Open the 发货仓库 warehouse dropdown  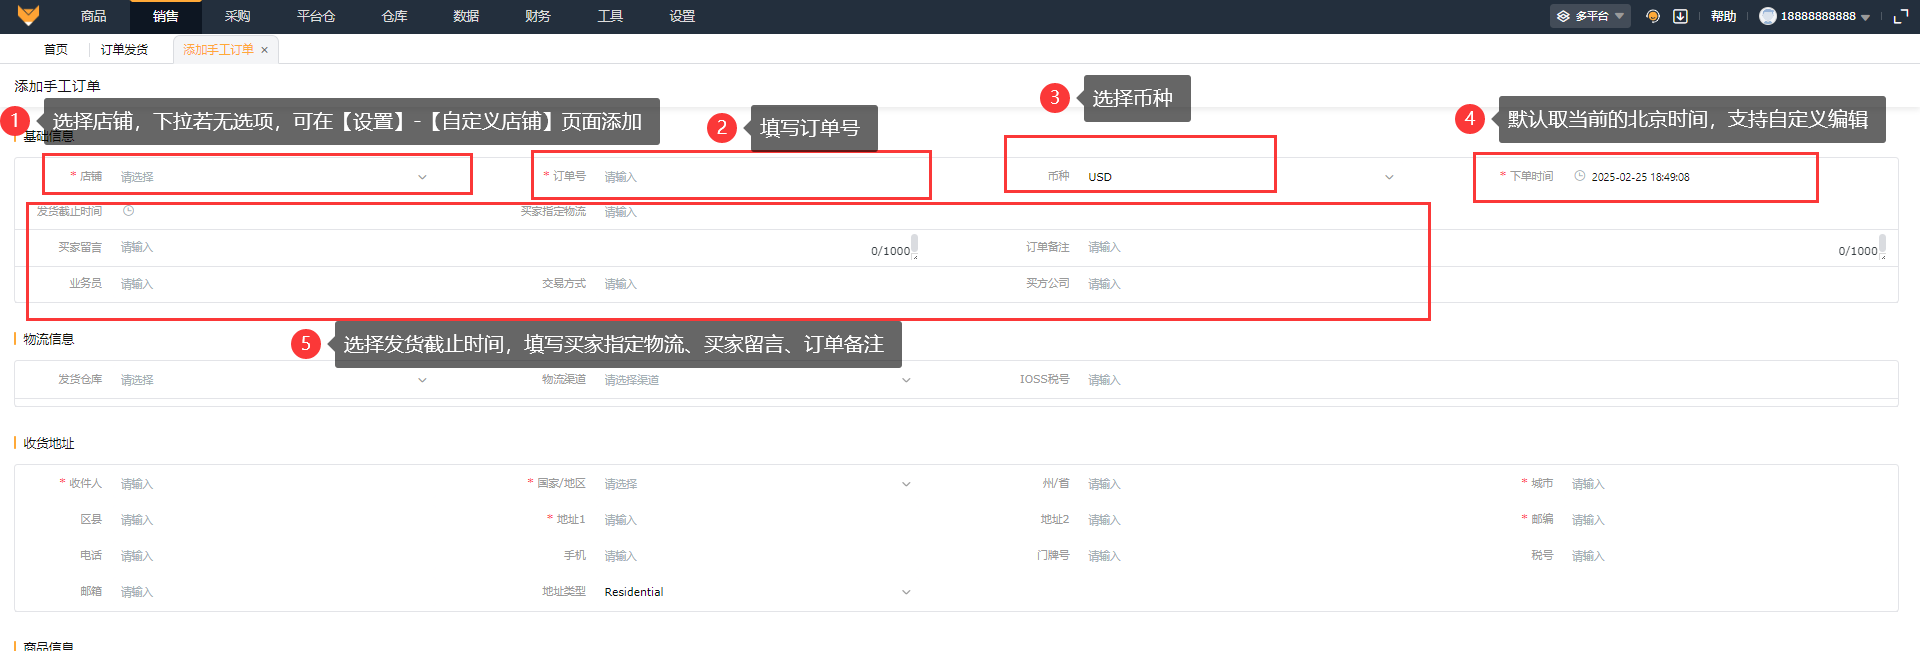click(x=274, y=380)
